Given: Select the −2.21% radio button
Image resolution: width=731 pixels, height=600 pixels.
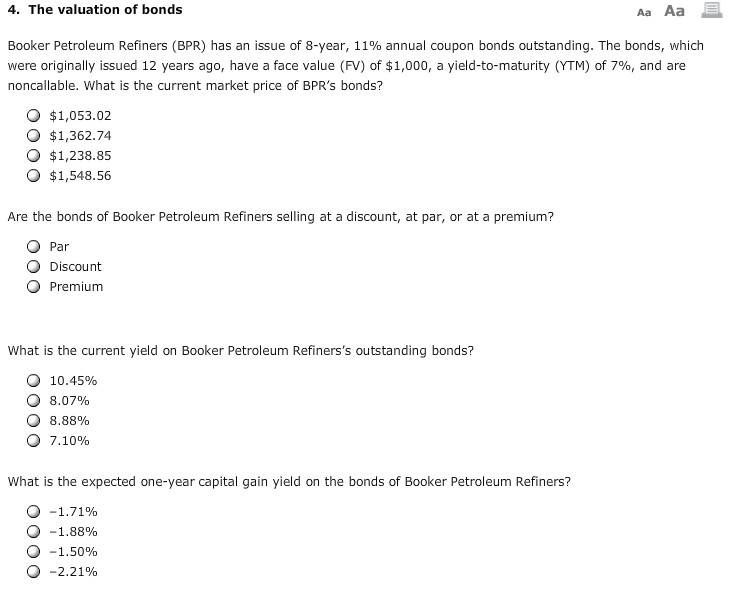Looking at the screenshot, I should [x=33, y=572].
